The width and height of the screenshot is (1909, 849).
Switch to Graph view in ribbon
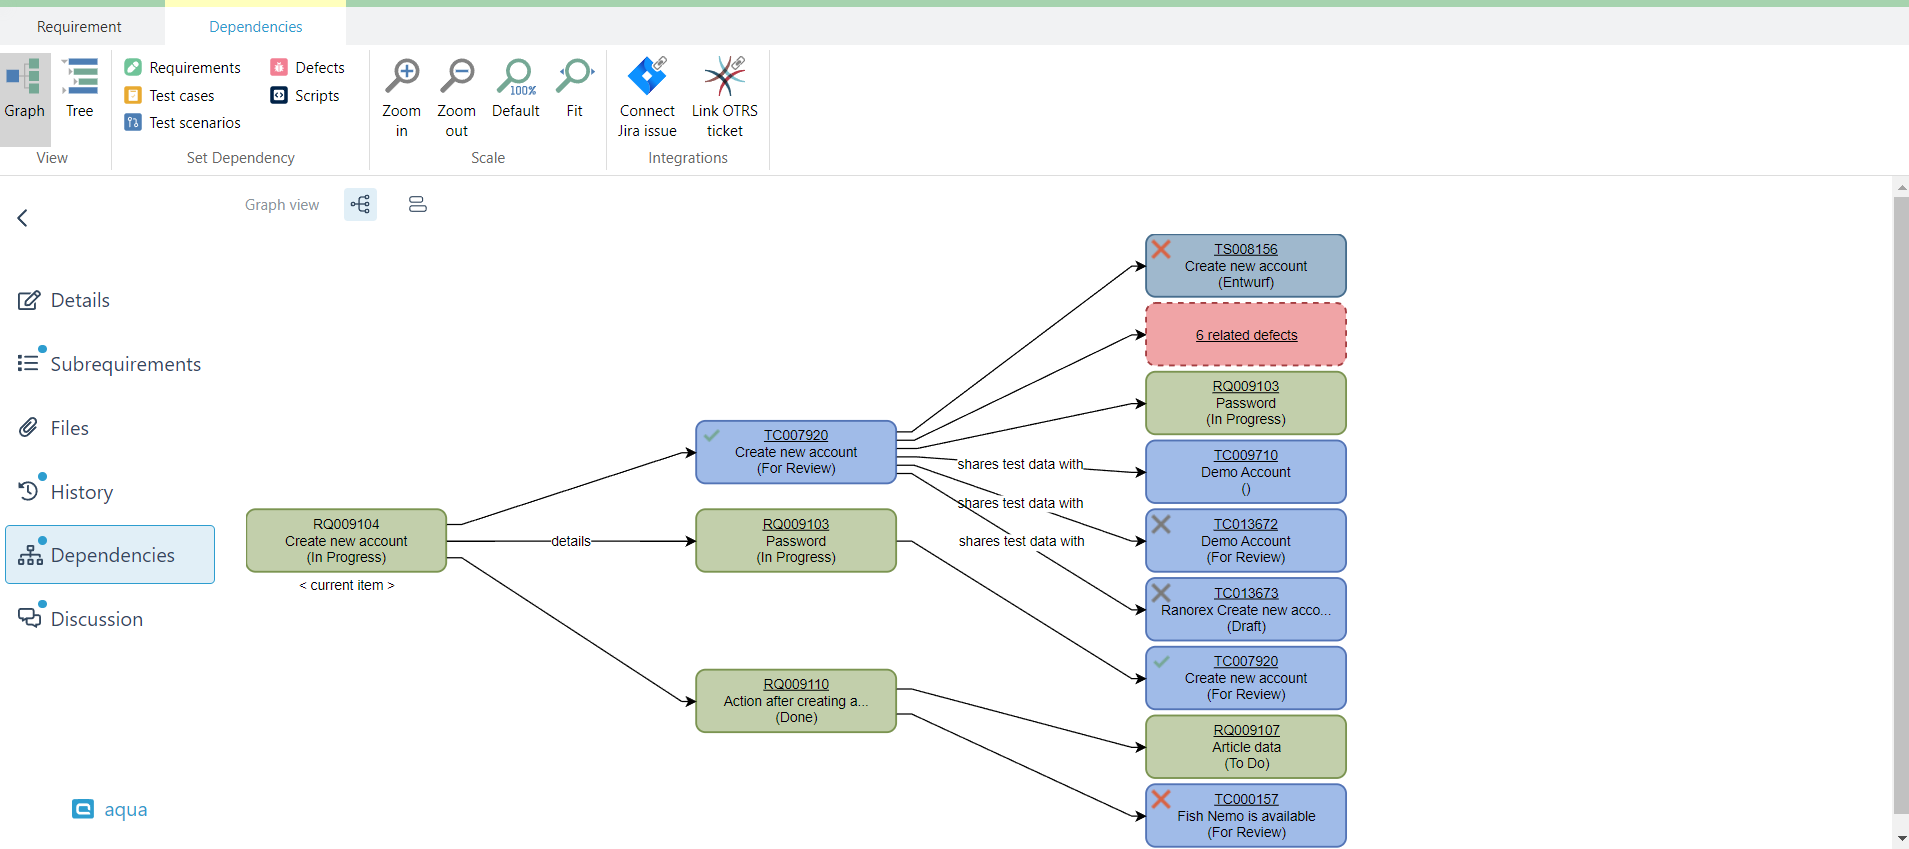point(25,90)
